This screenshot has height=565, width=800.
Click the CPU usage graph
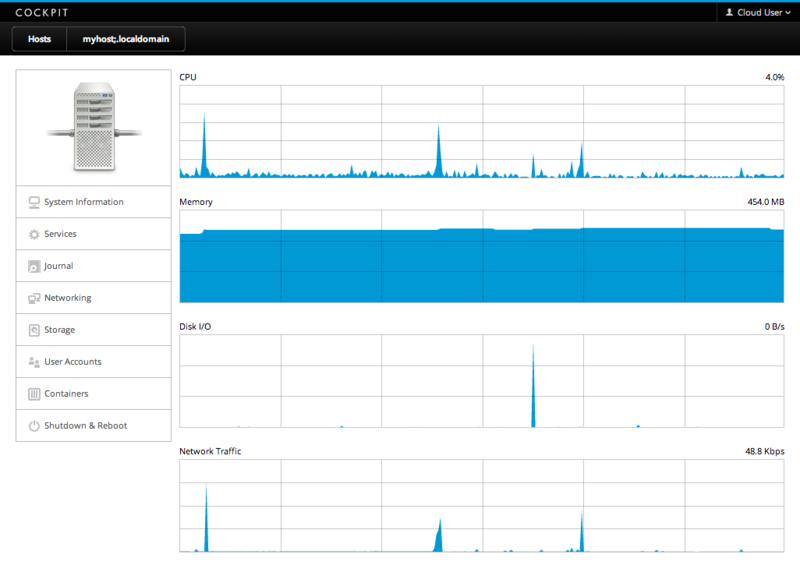coord(482,132)
